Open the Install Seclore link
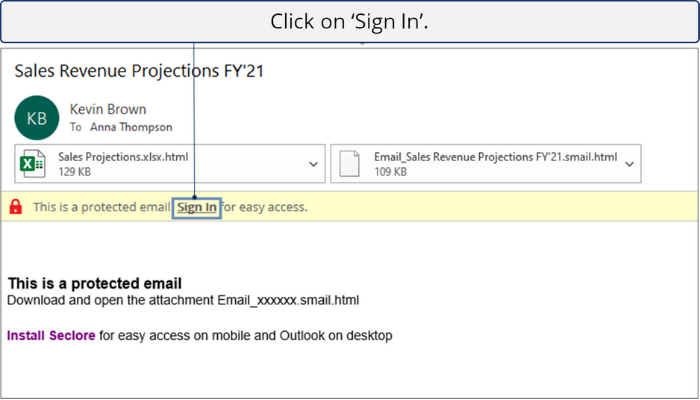This screenshot has width=700, height=400. [51, 335]
